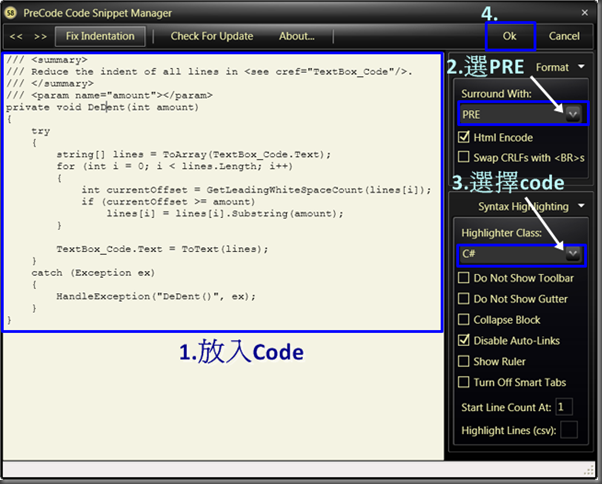
Task: Enable Do Not Show Gutter
Action: 464,299
